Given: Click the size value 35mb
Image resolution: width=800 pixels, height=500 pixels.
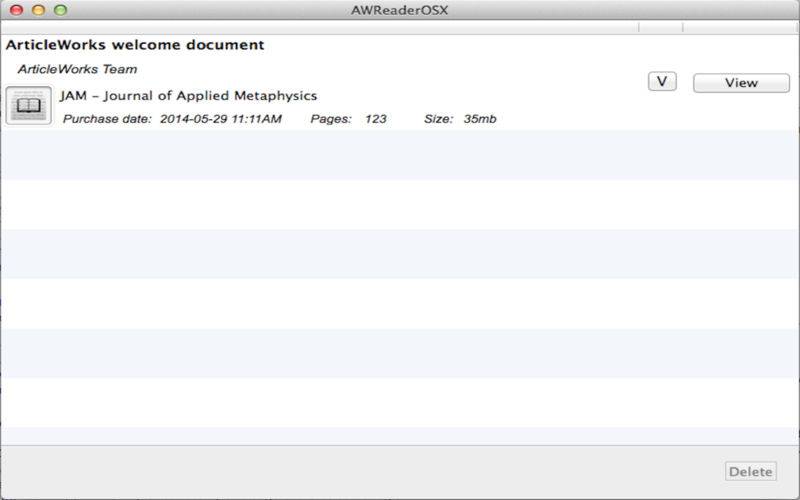Looking at the screenshot, I should (480, 119).
